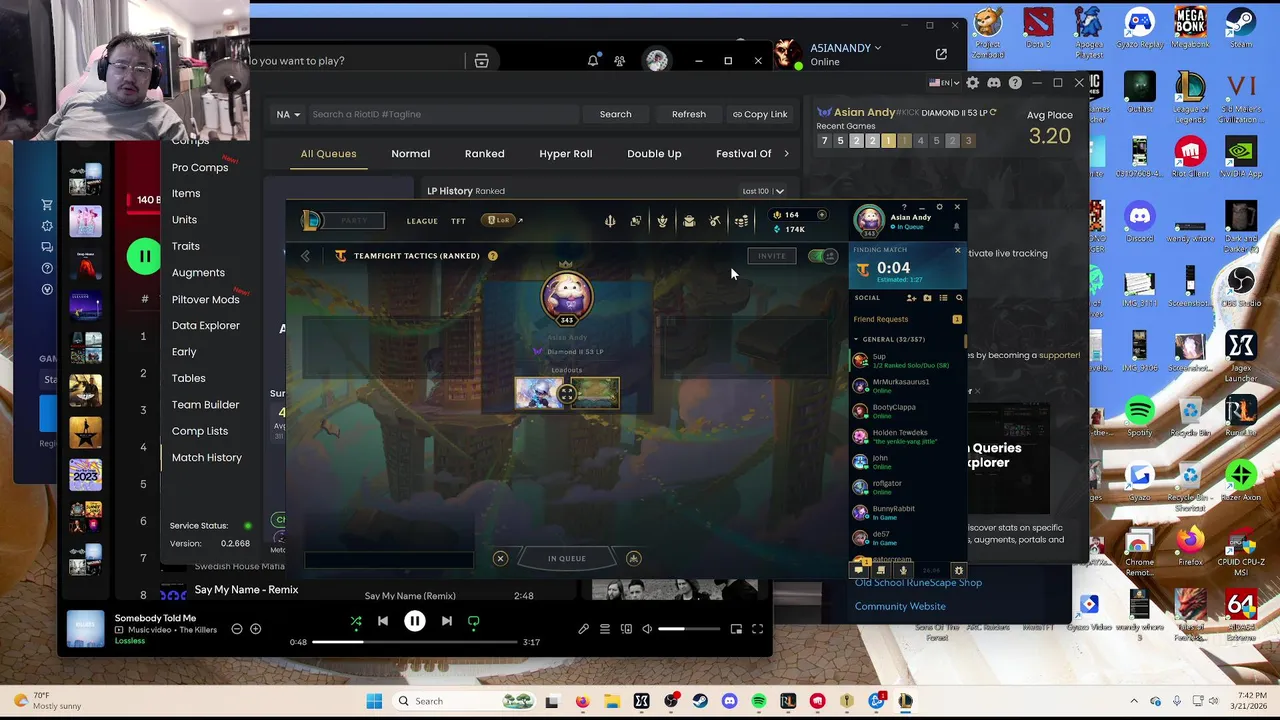This screenshot has width=1280, height=720.
Task: Close the Finding Match panel
Action: 957,250
